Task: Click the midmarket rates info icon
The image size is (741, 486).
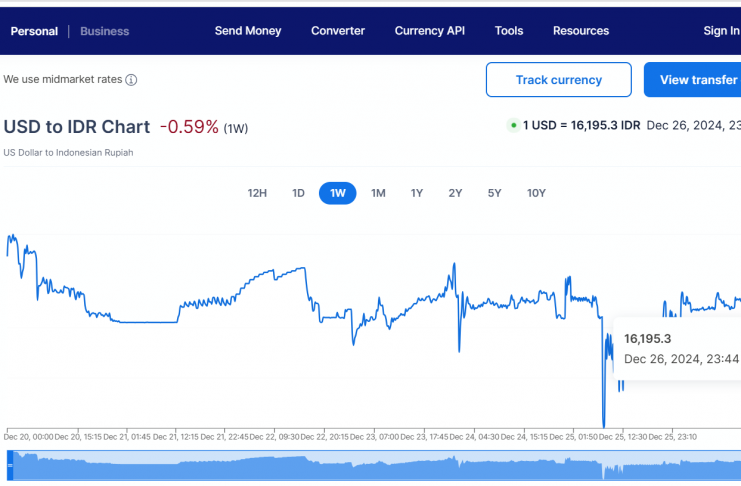Action: 131,80
